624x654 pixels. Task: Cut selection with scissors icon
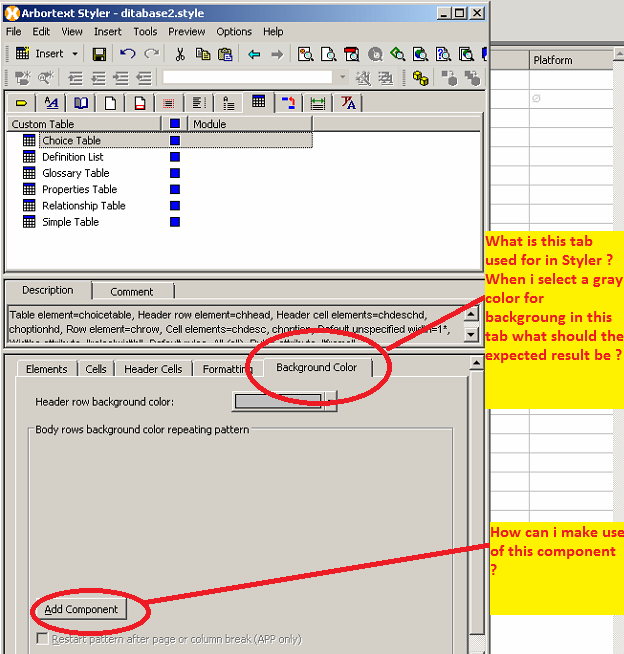pyautogui.click(x=180, y=54)
